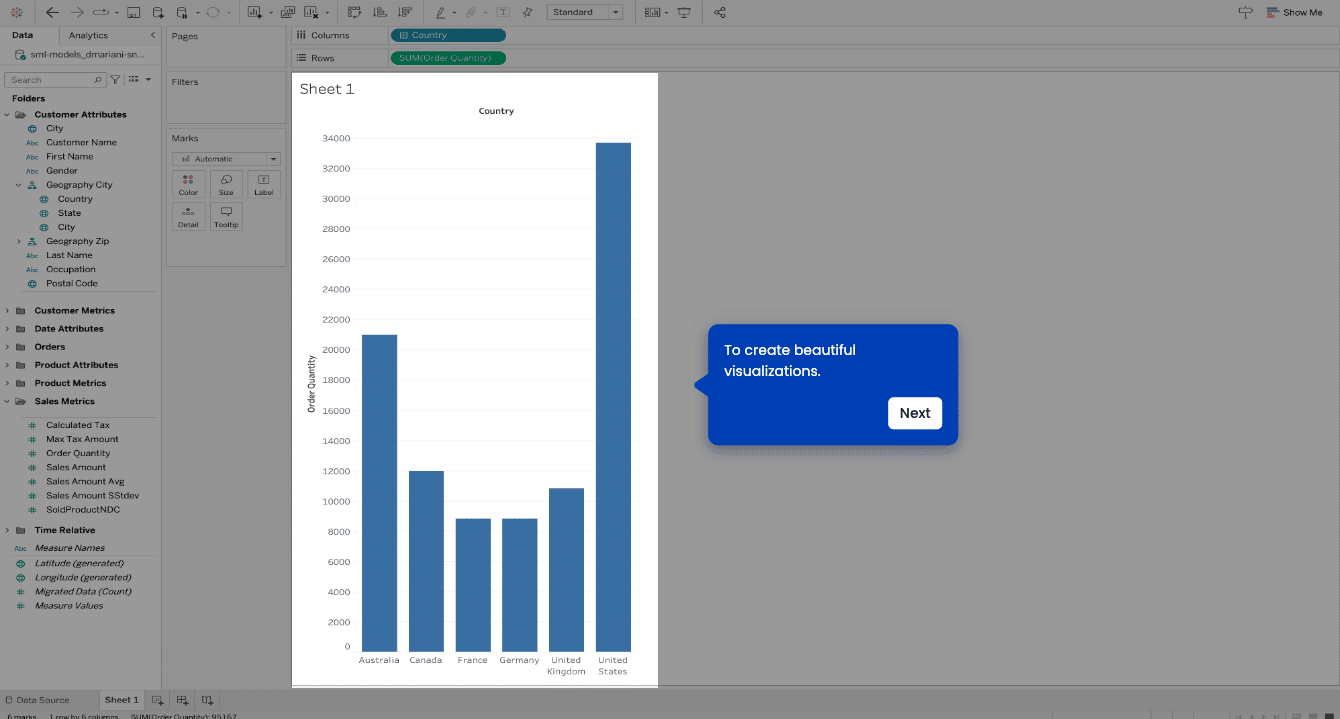Click the Presentation Mode icon
The width and height of the screenshot is (1340, 719).
click(684, 12)
